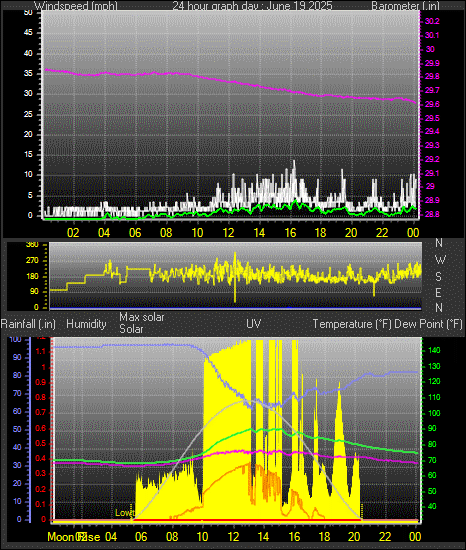Click the 270 wind direction axis value
466x550 pixels.
pyautogui.click(x=32, y=261)
